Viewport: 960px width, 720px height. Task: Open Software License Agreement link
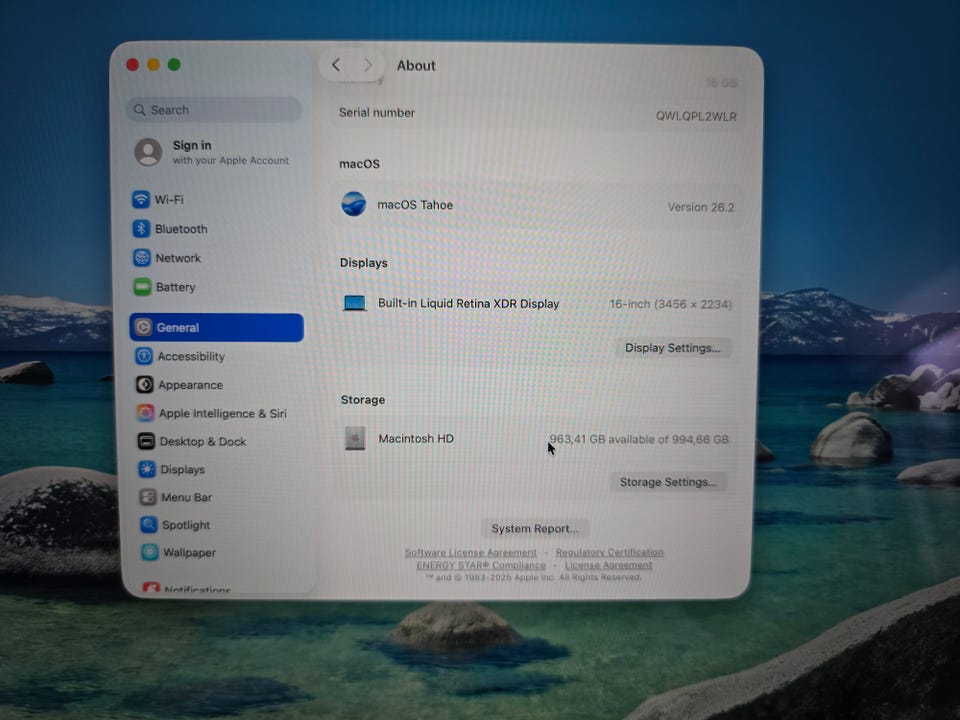[470, 552]
